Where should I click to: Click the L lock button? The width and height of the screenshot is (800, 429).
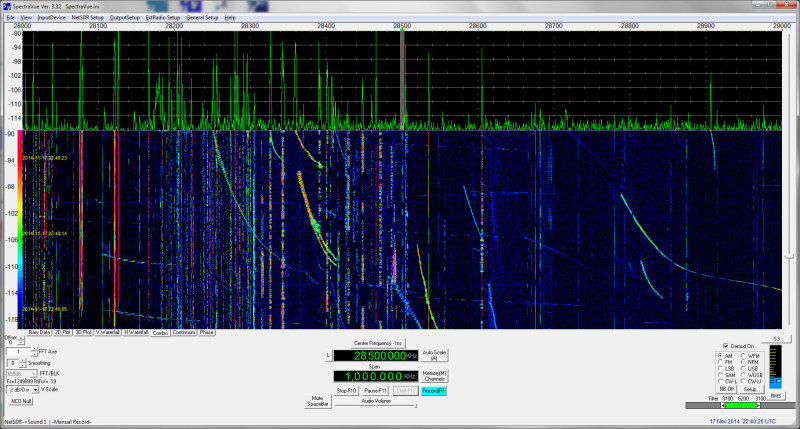pyautogui.click(x=328, y=356)
